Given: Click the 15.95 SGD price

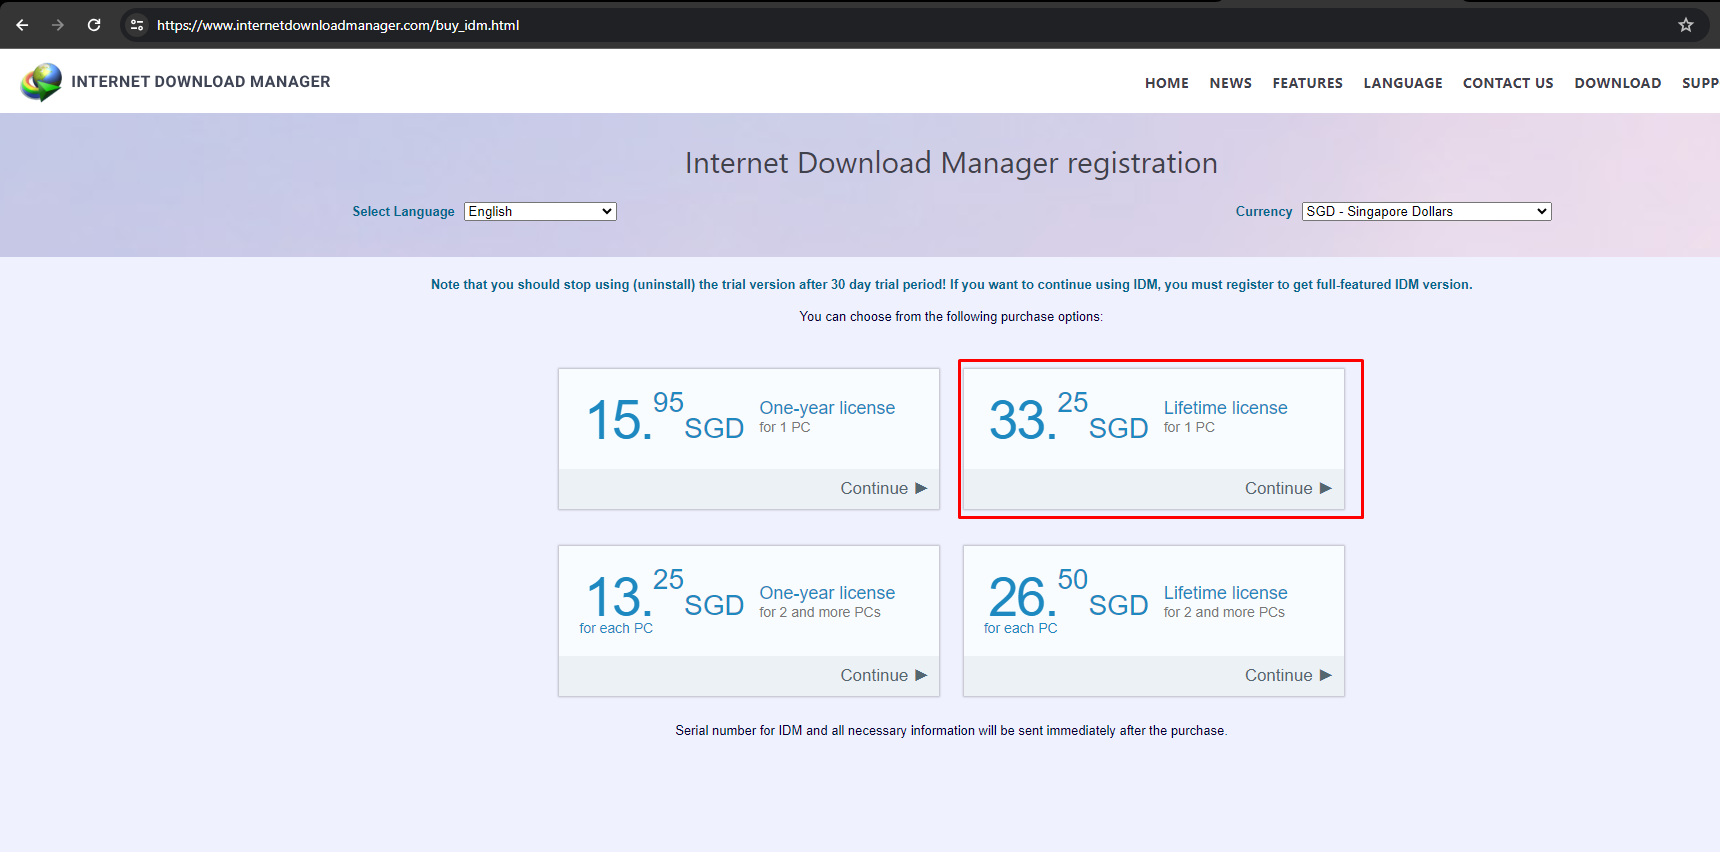Looking at the screenshot, I should (665, 418).
